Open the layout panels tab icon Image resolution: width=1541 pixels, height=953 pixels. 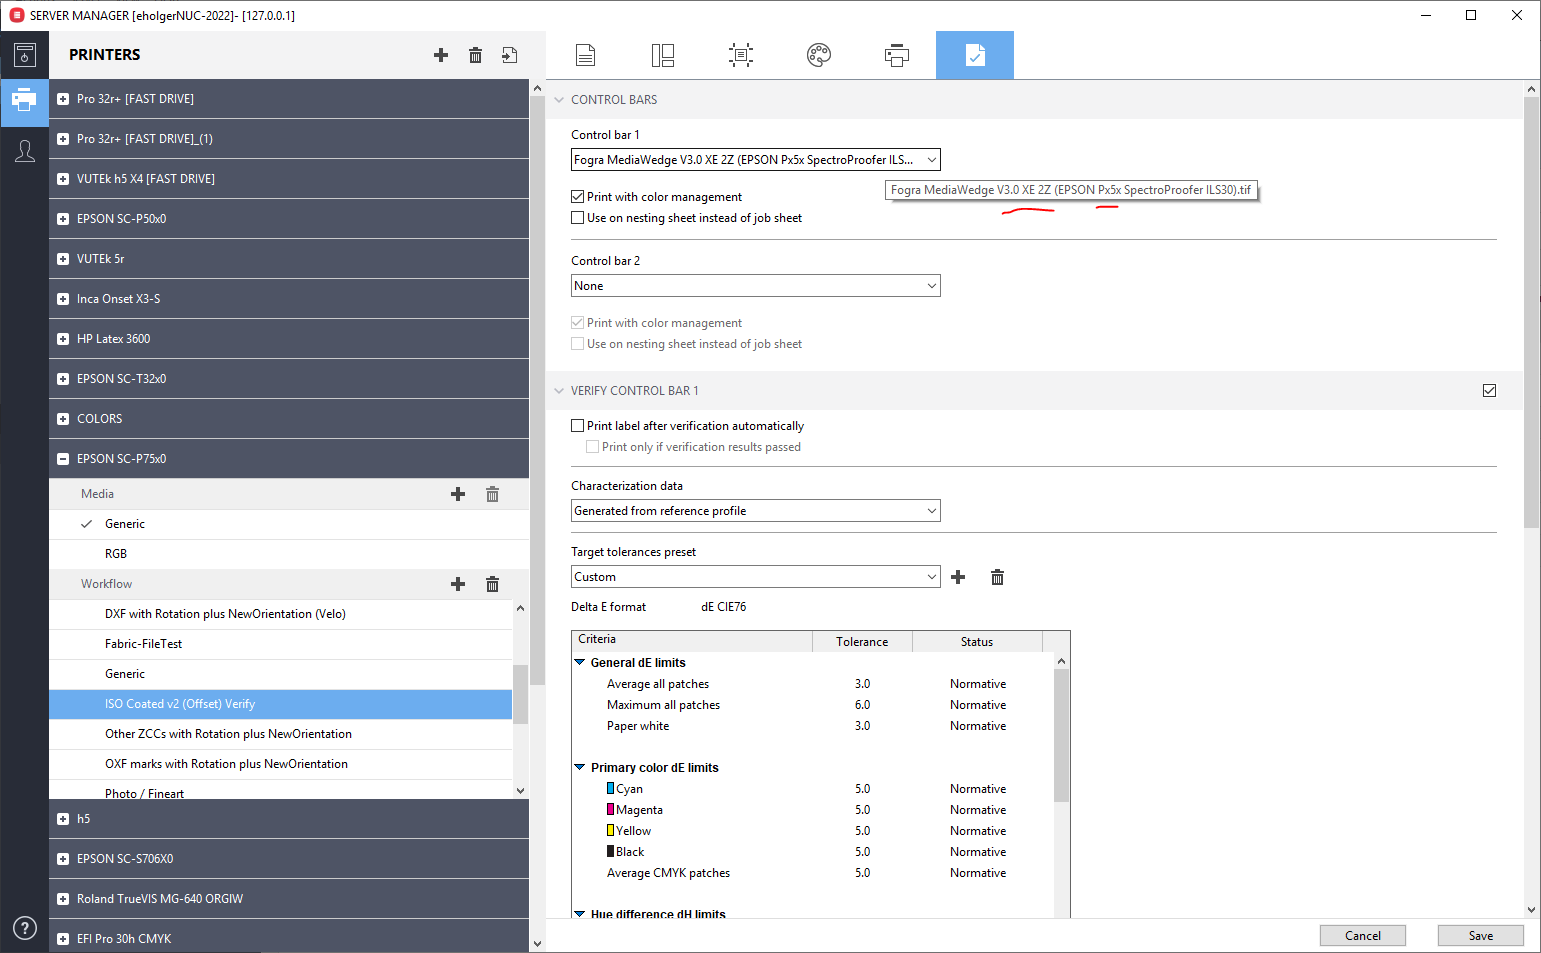click(663, 55)
